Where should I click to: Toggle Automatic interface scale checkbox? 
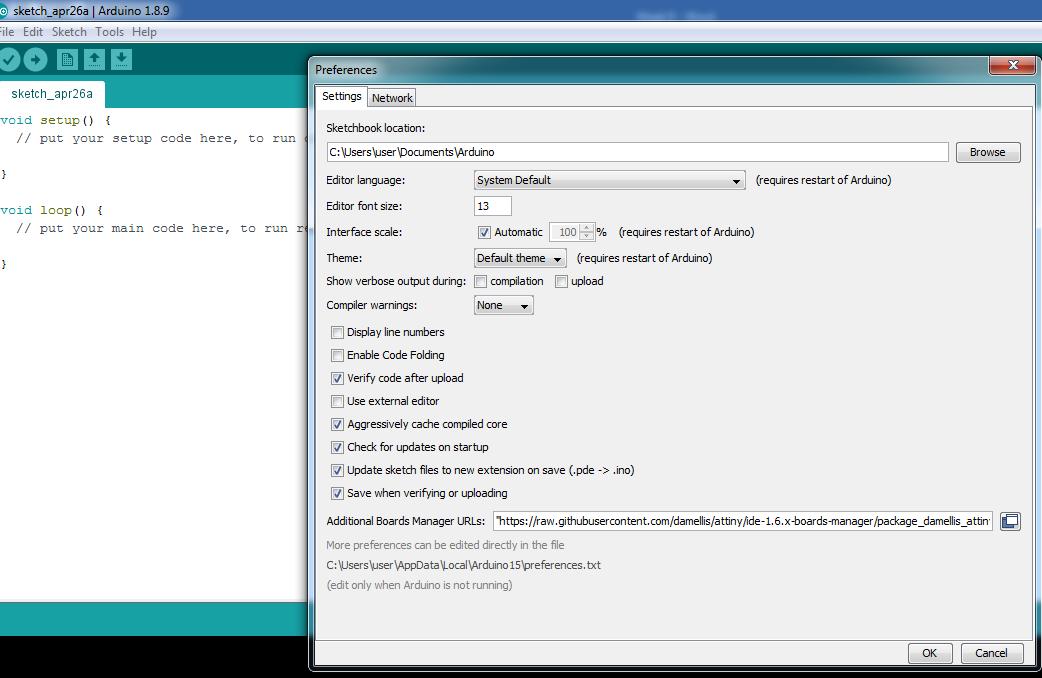tap(484, 233)
